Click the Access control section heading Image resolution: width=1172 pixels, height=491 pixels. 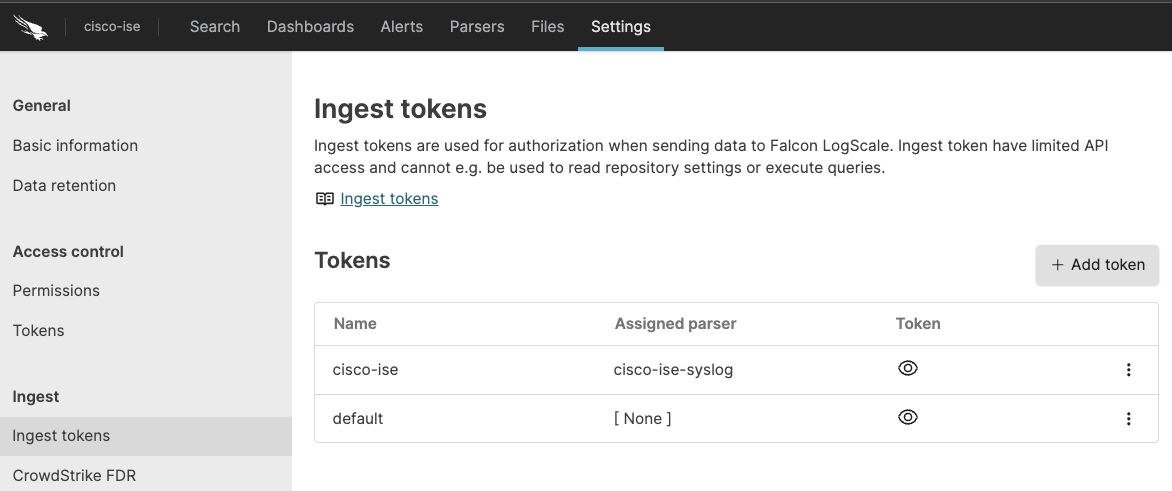tap(68, 251)
